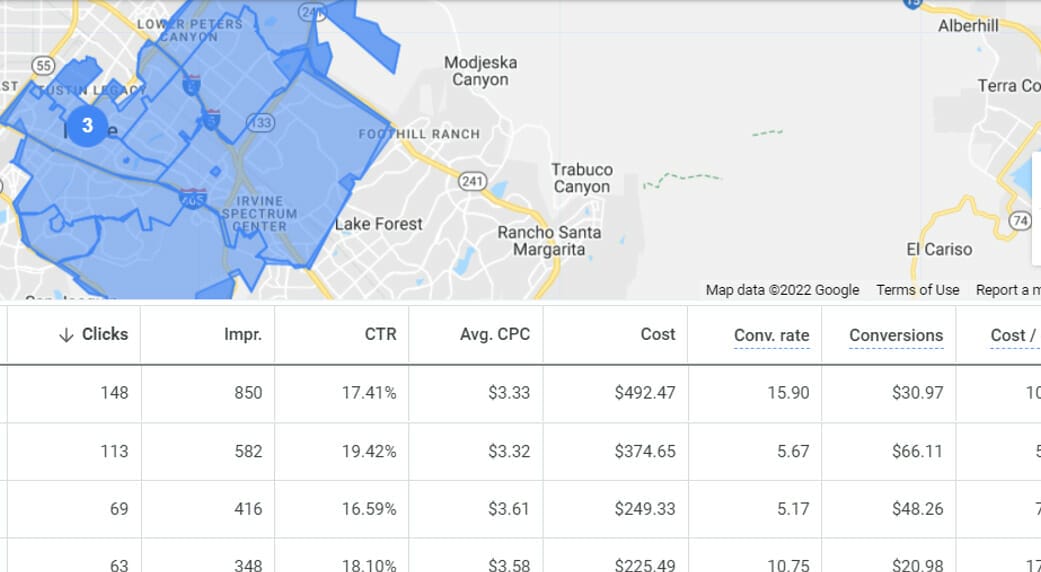
Task: Click the Interstate 15 shield near Alberhill
Action: [911, 4]
